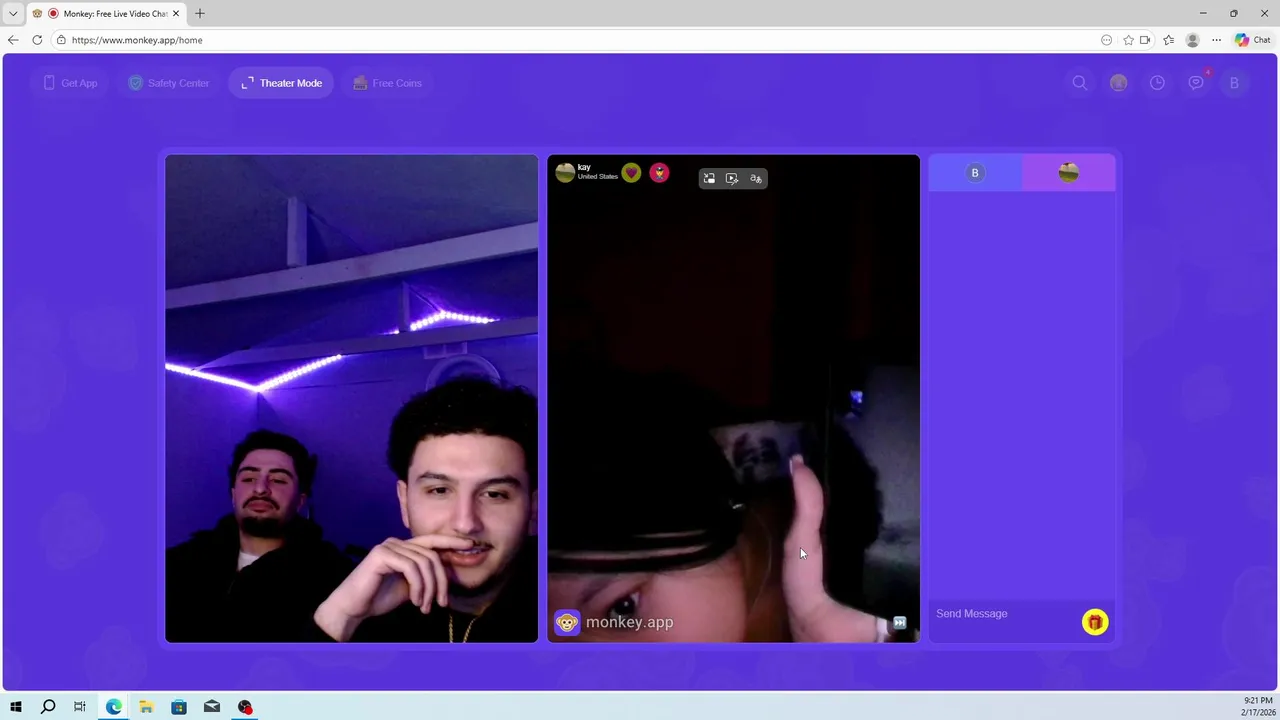The height and width of the screenshot is (720, 1280).
Task: Open the address bar more options icon
Action: pos(1106,40)
